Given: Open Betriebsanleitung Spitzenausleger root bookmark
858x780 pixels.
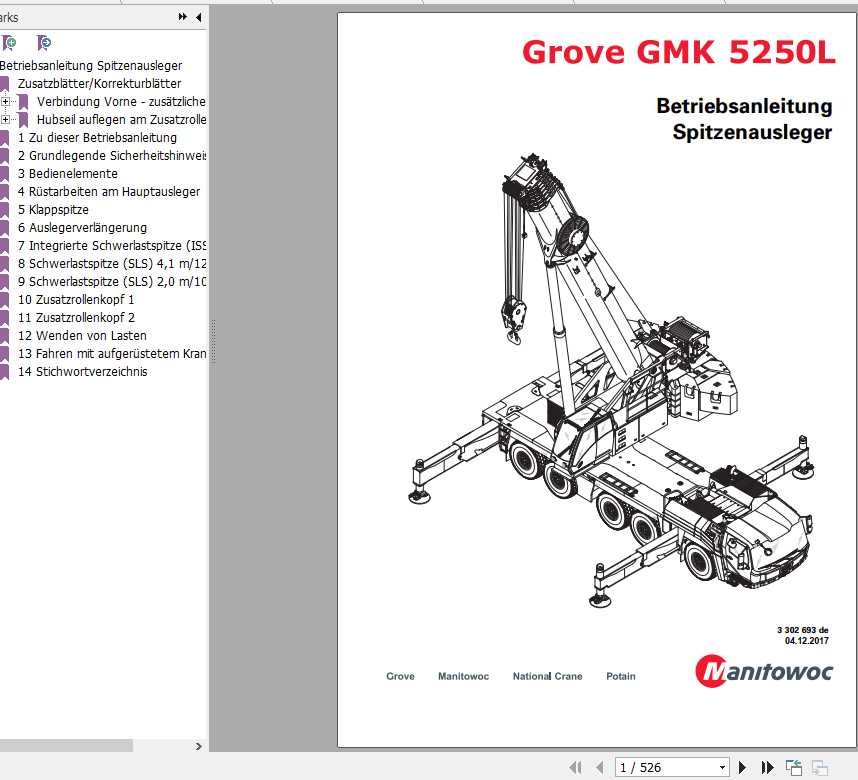Looking at the screenshot, I should coord(91,66).
